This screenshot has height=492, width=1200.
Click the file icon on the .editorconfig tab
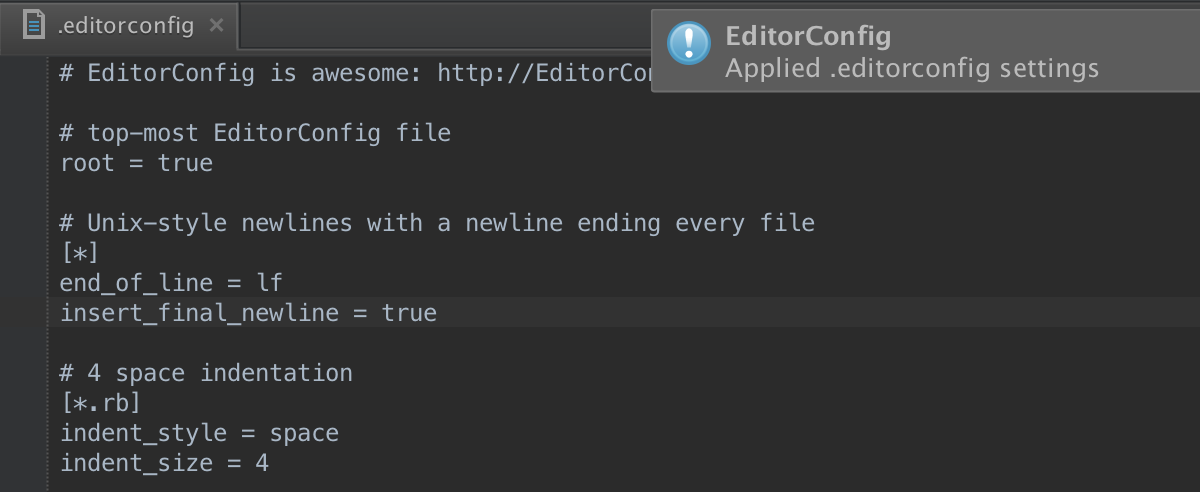point(35,25)
